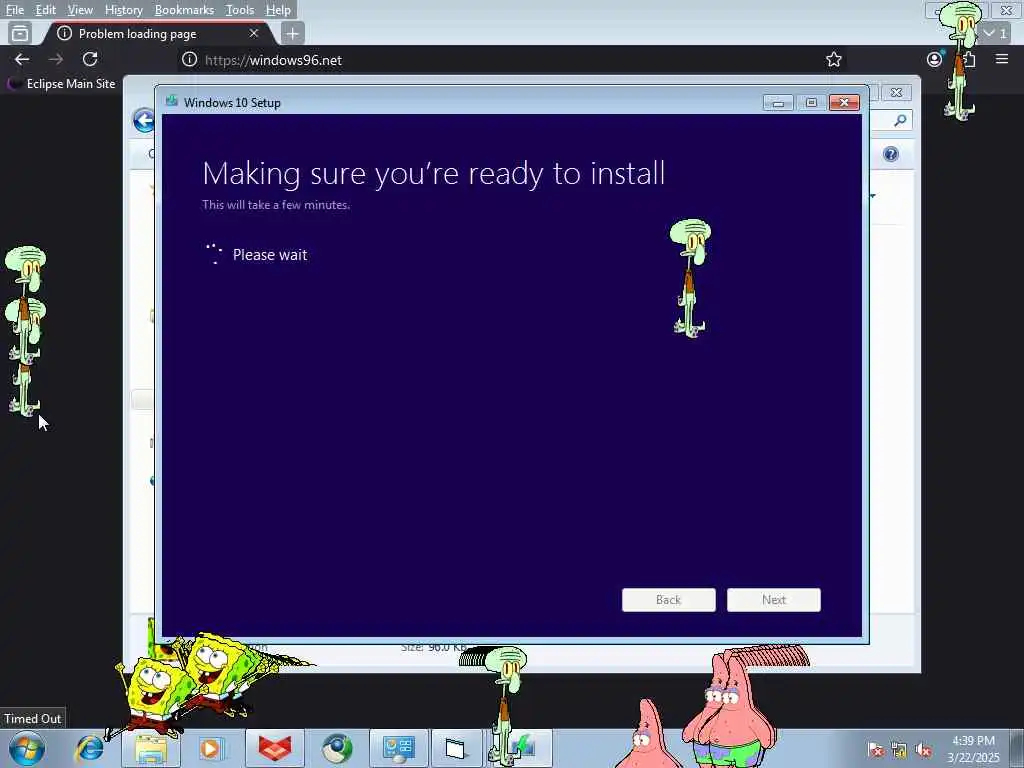Open the Edit menu
This screenshot has height=768, width=1024.
coord(45,10)
